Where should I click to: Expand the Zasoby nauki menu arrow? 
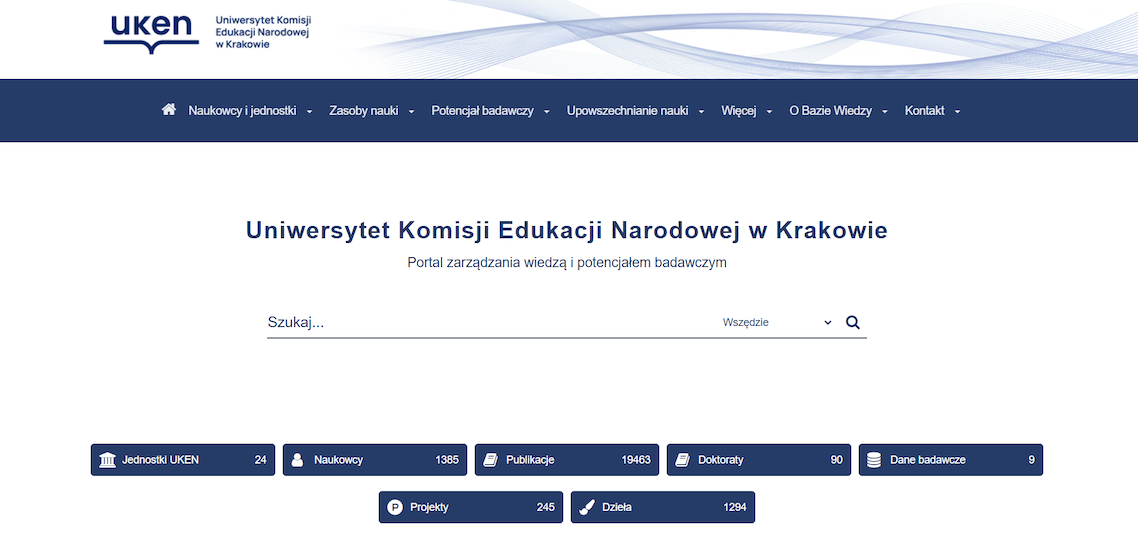[412, 112]
